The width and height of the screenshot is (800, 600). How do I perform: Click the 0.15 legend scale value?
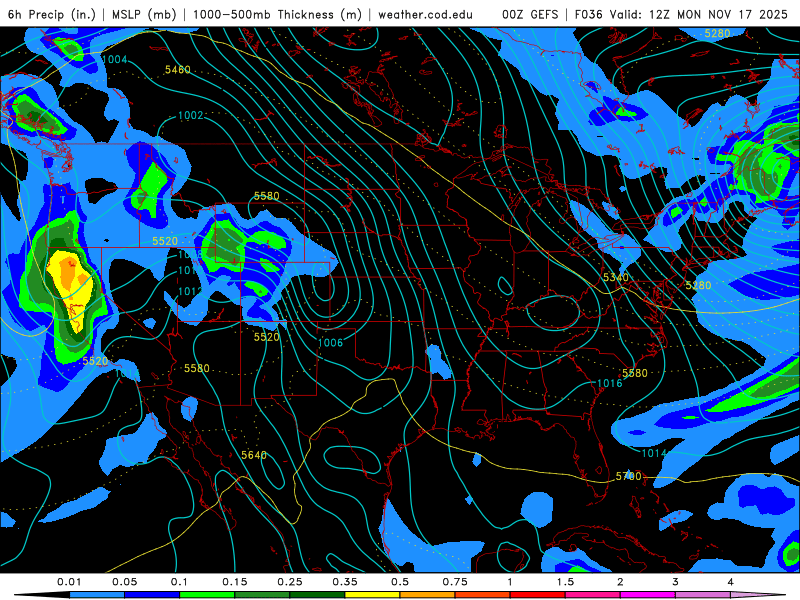[235, 582]
